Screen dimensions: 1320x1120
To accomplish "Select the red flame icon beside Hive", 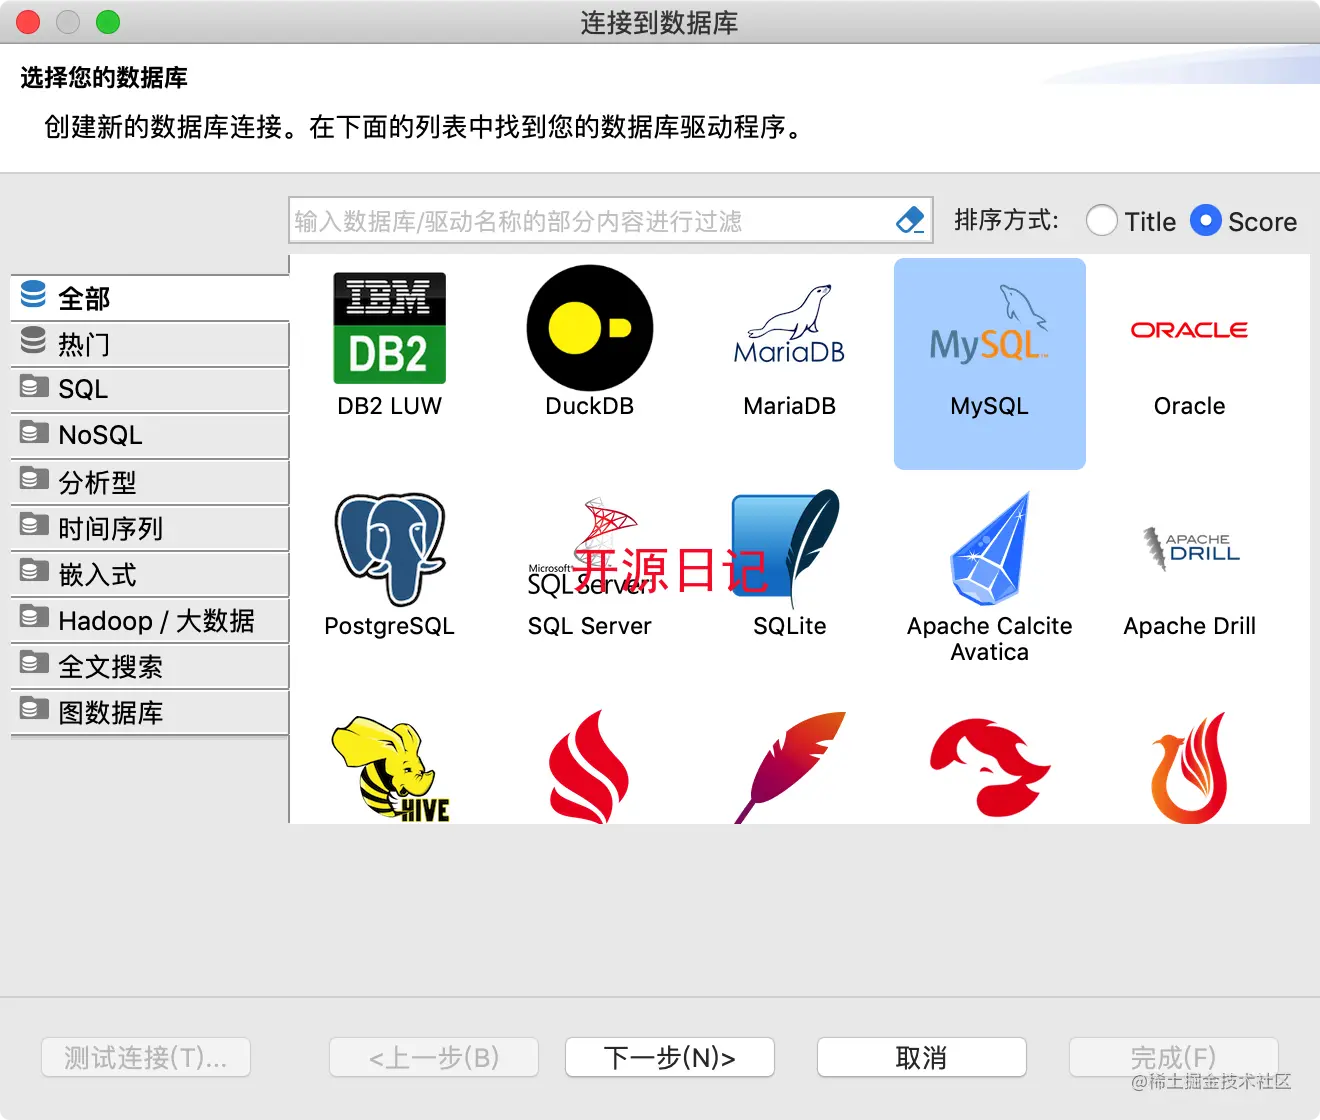I will pos(589,768).
